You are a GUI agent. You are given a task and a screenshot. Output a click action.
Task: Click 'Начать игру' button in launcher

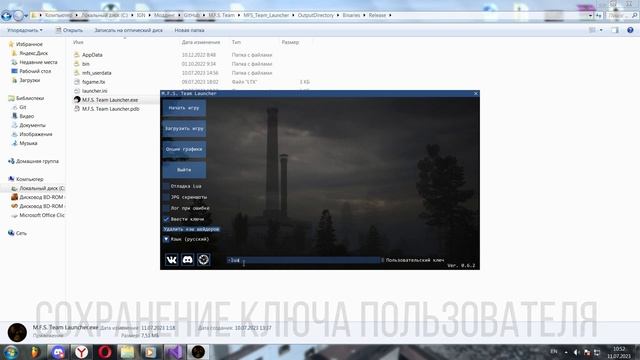pos(184,108)
